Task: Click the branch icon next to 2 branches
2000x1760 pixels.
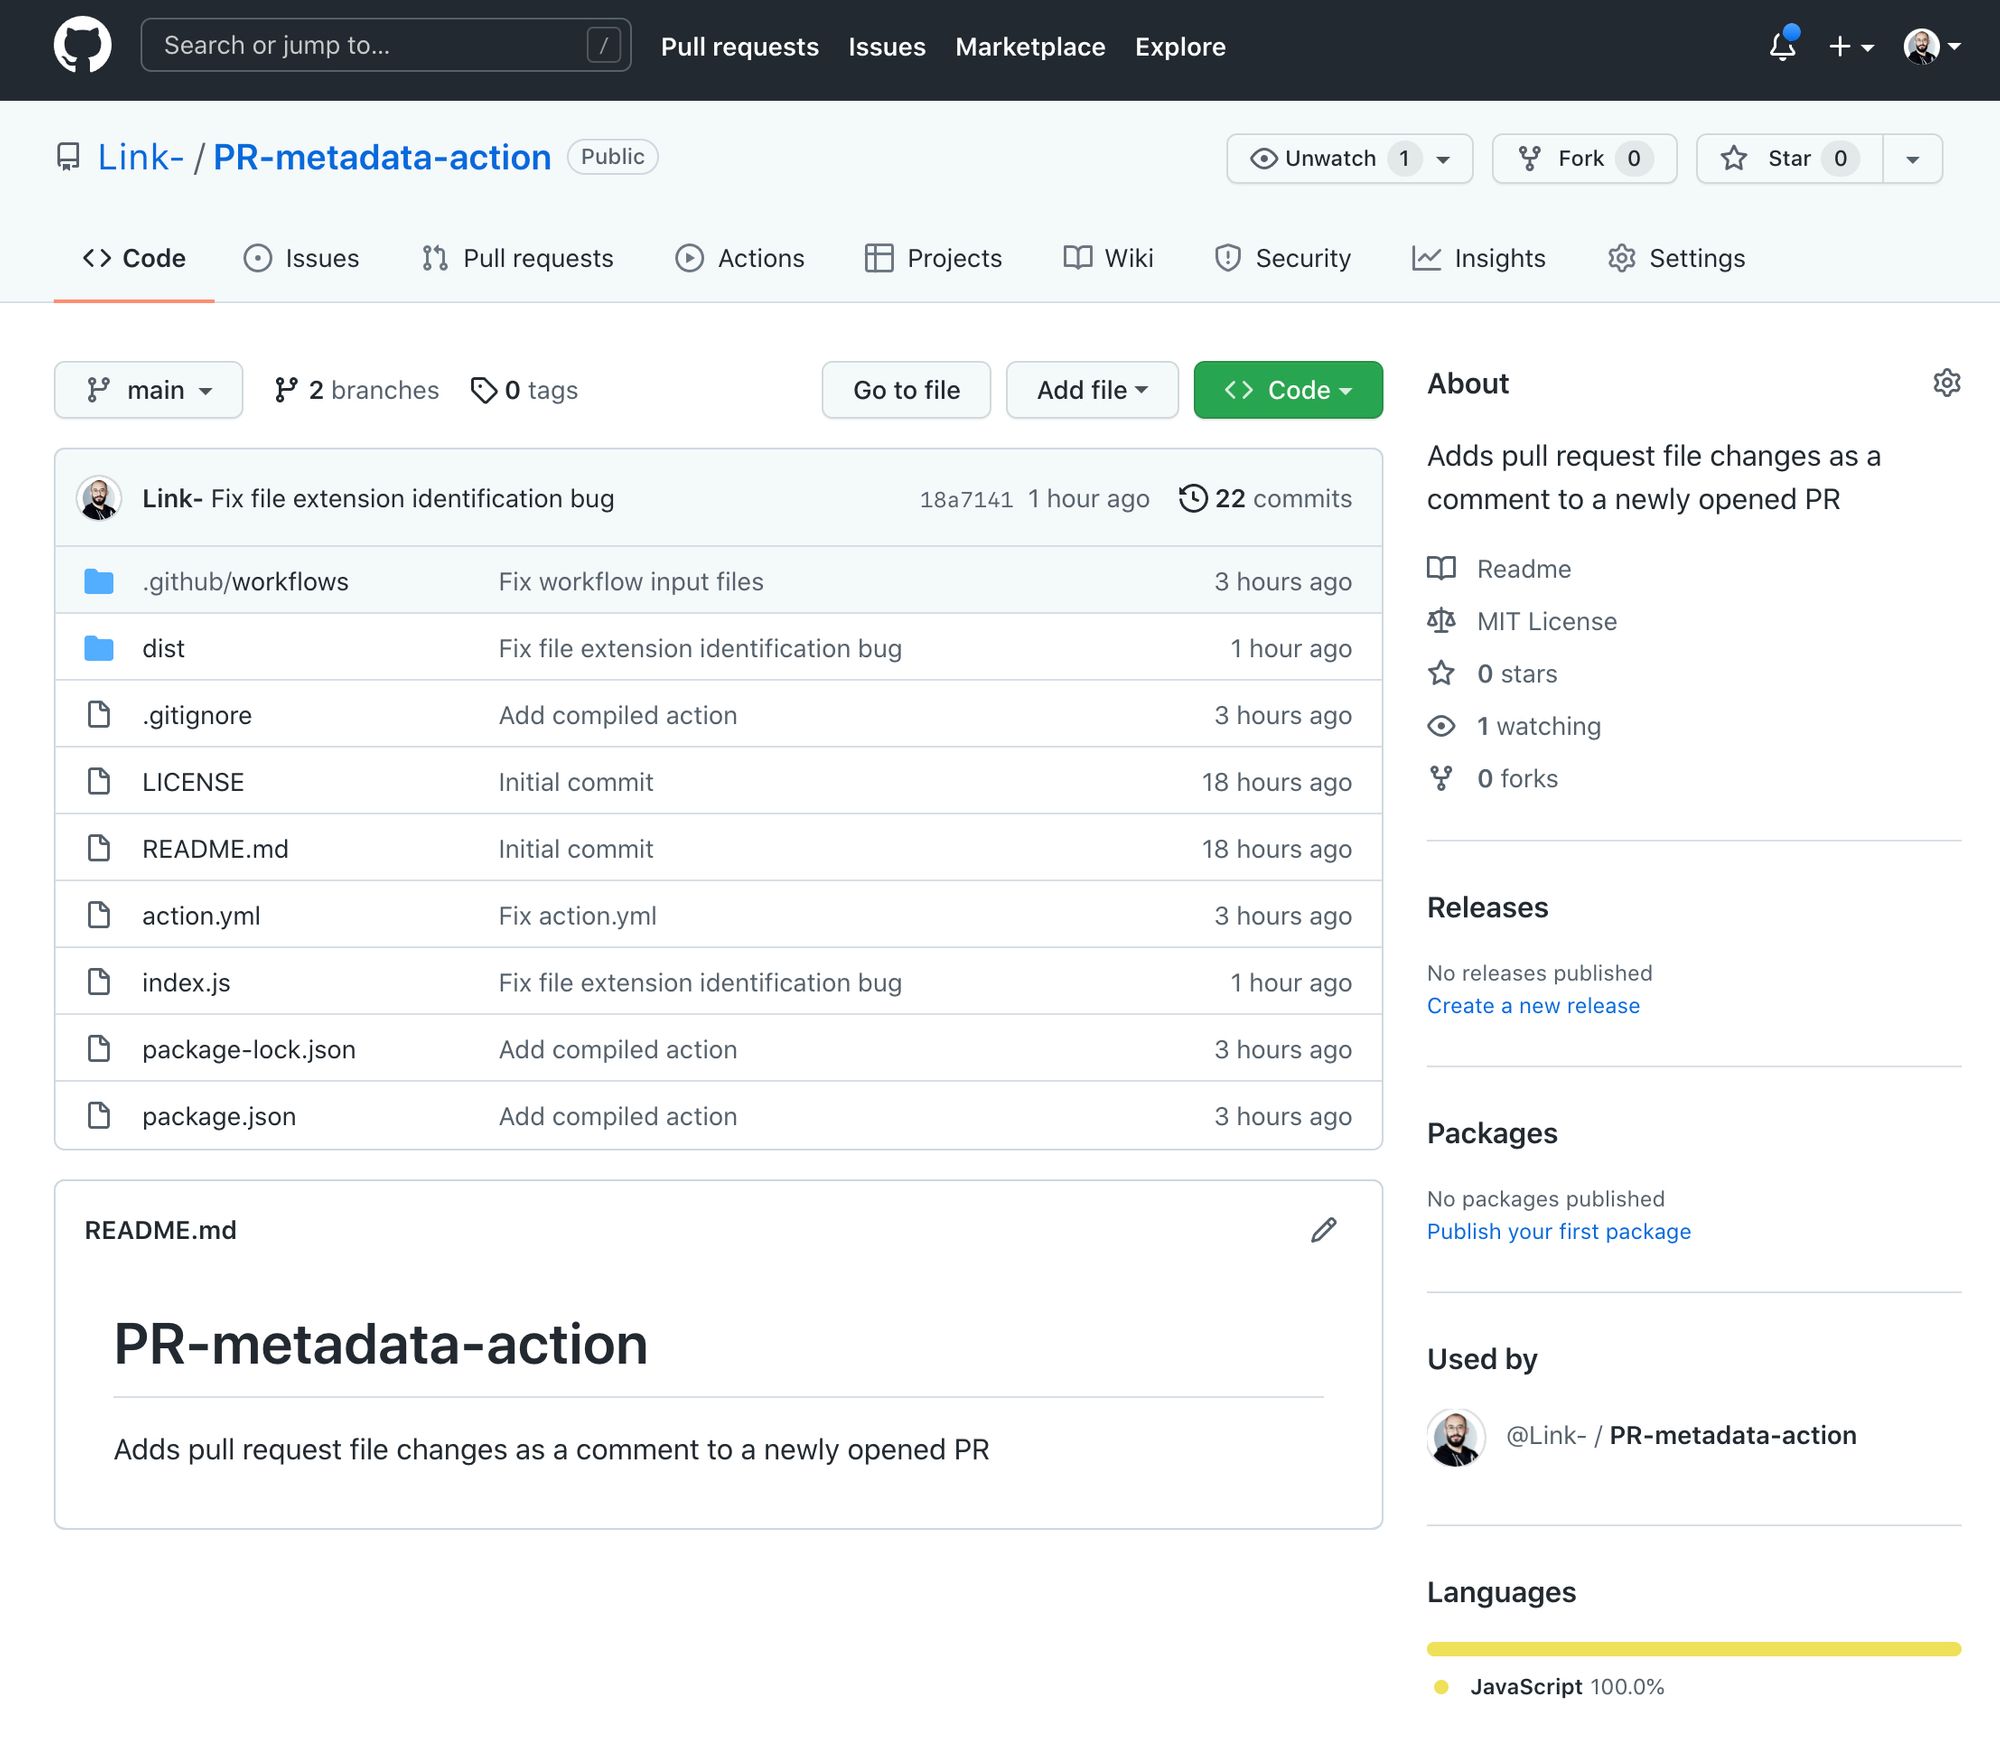Action: coord(288,390)
